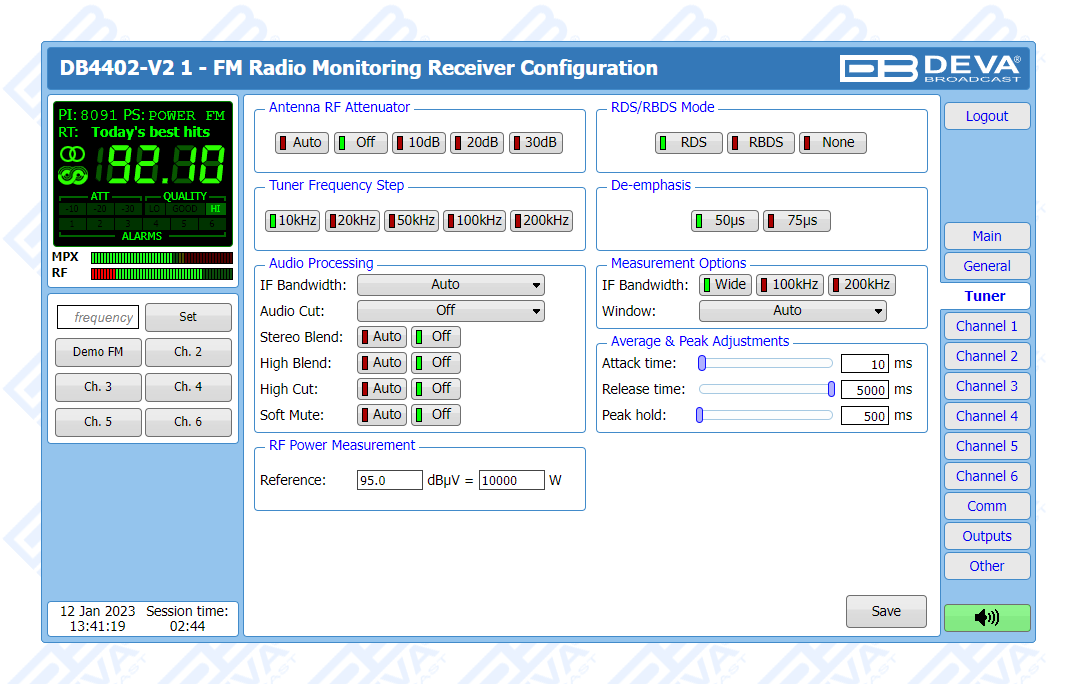
Task: Set Stereo Blend to Auto
Action: tap(382, 337)
